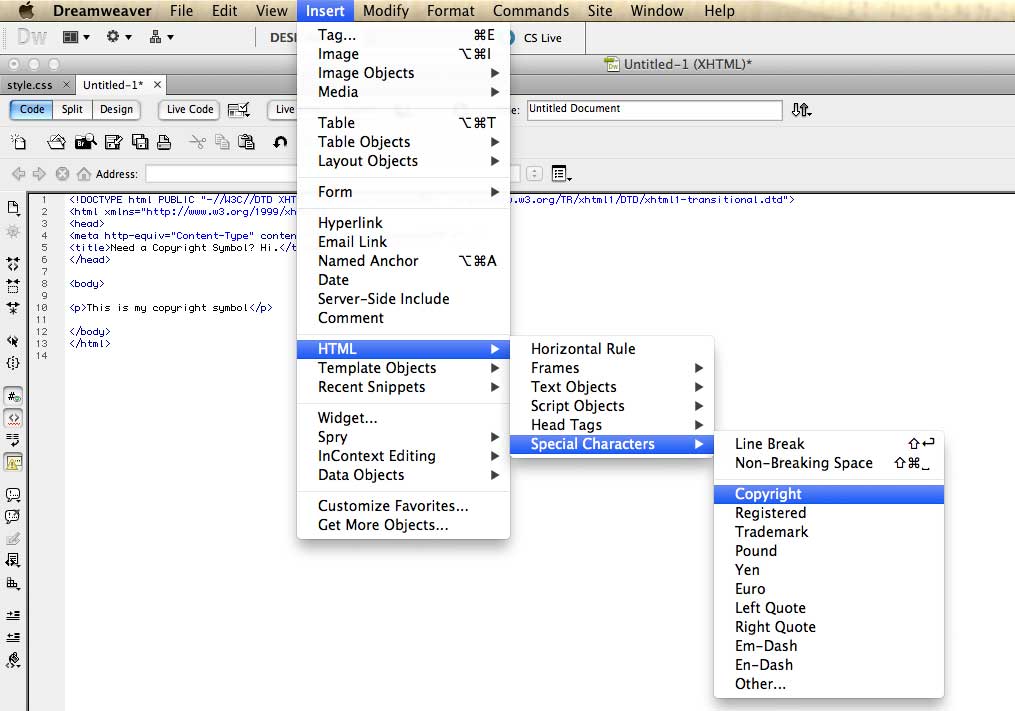This screenshot has height=711, width=1015.
Task: Toggle Syntax Error Alerts info bar icon
Action: point(13,462)
